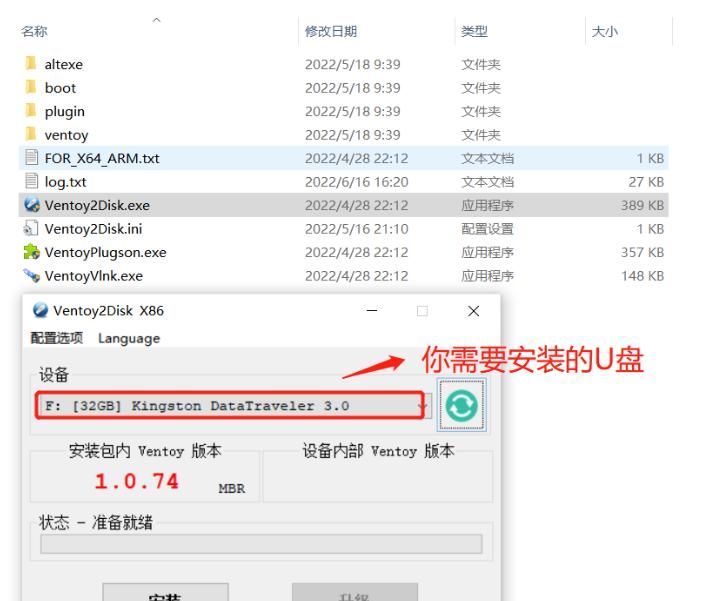Minimize the Ventoy2Disk X86 window
This screenshot has width=714, height=601.
[x=372, y=311]
